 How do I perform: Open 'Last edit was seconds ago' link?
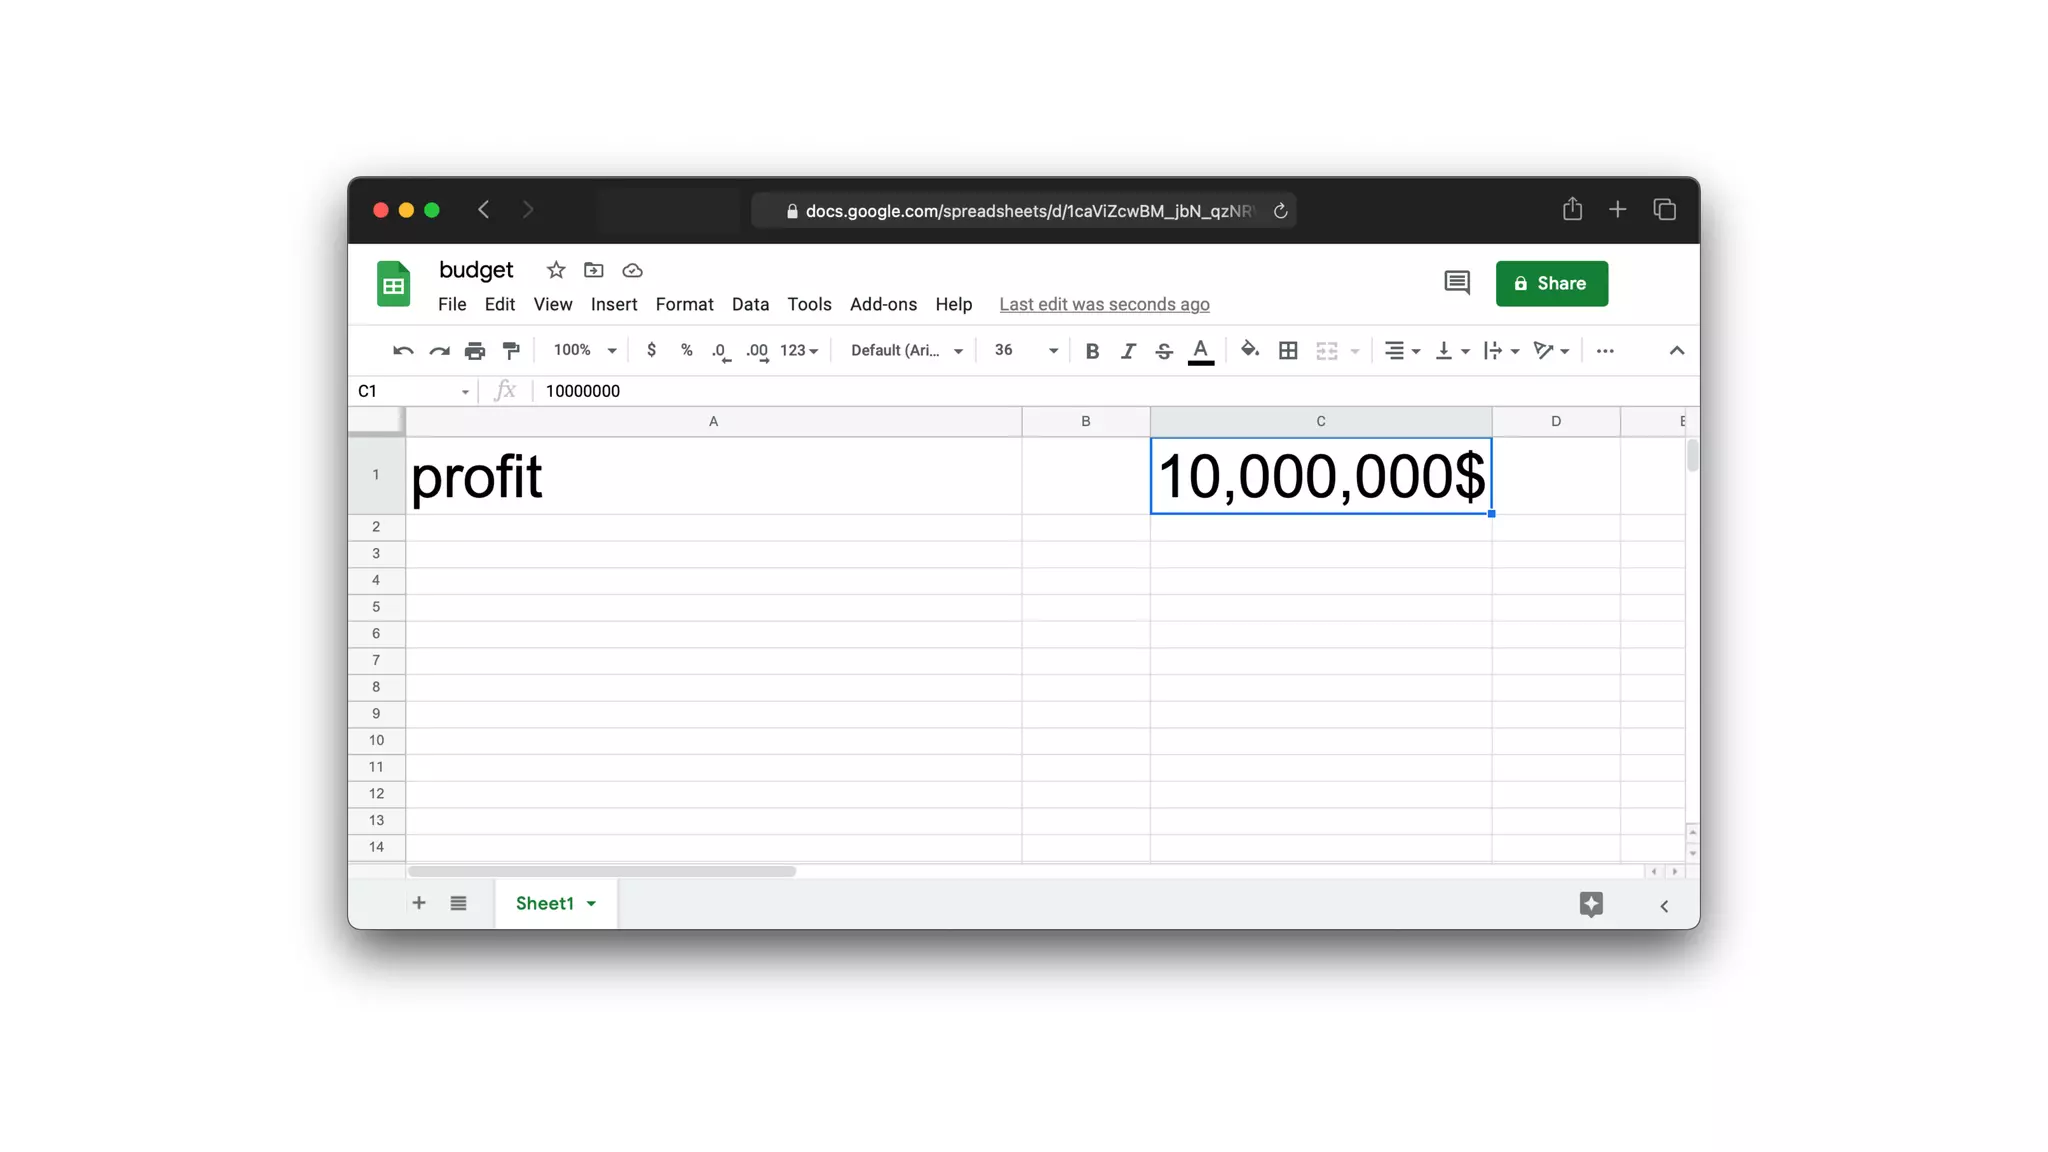click(1104, 304)
